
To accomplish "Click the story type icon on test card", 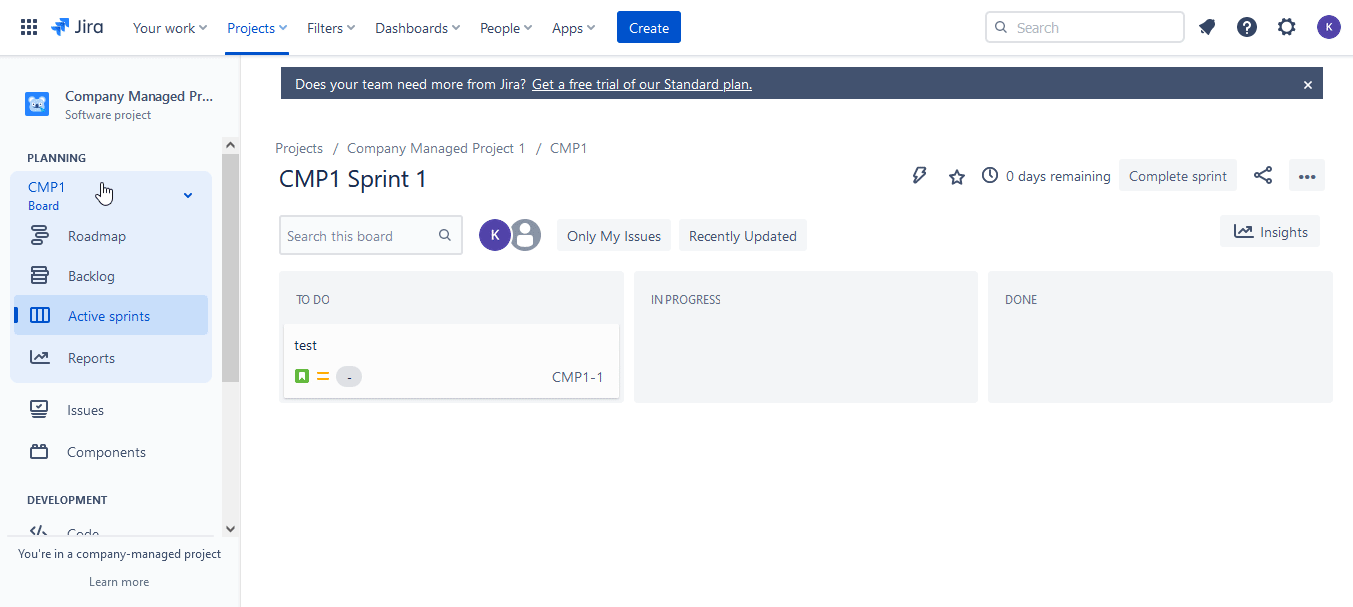I will pyautogui.click(x=302, y=377).
